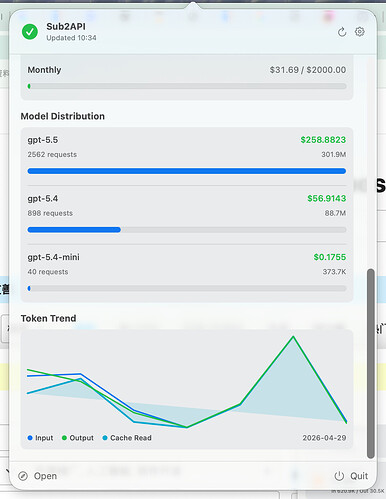Click the Token Trend heading

click(x=48, y=318)
